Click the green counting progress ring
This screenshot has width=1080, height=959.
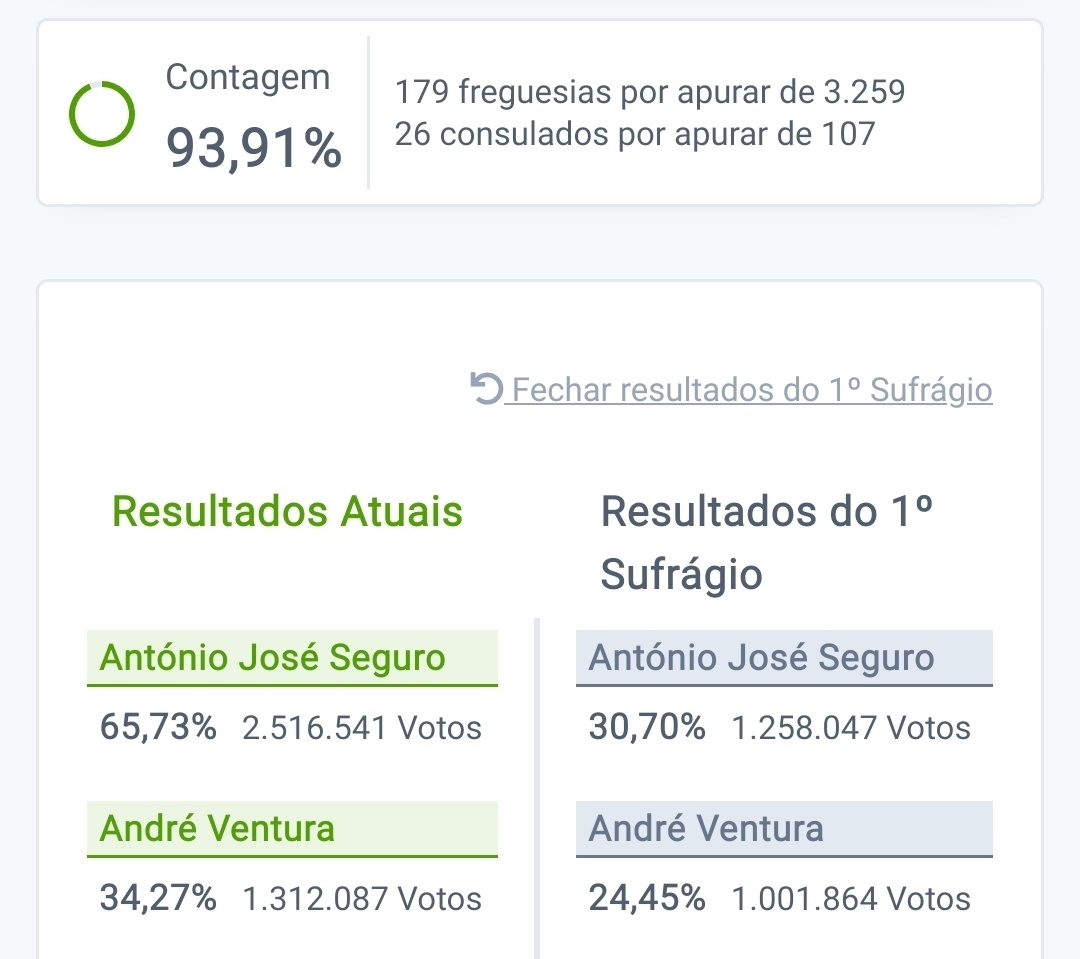[x=101, y=114]
